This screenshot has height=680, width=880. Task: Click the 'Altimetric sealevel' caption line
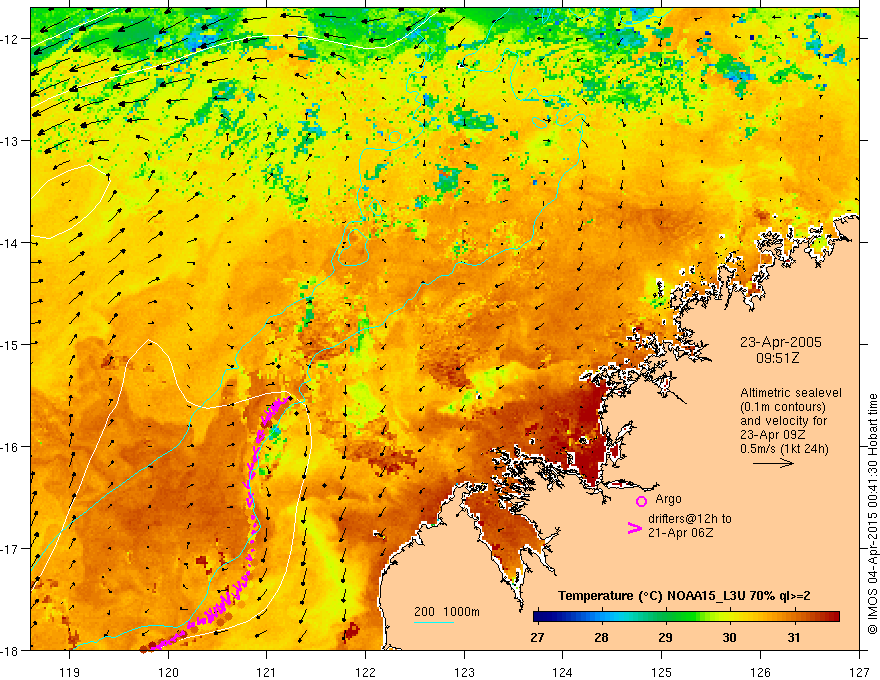pos(791,393)
